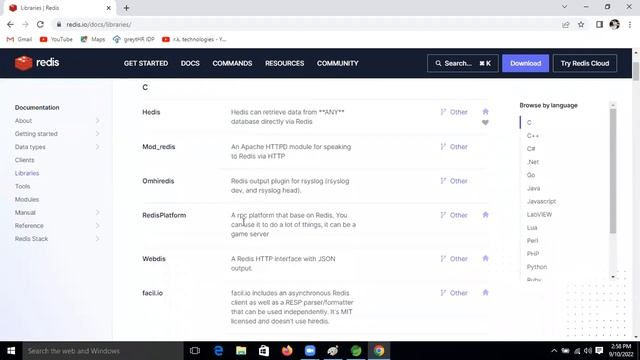640x360 pixels.
Task: Open the Chrome profile avatar
Action: pyautogui.click(x=615, y=24)
